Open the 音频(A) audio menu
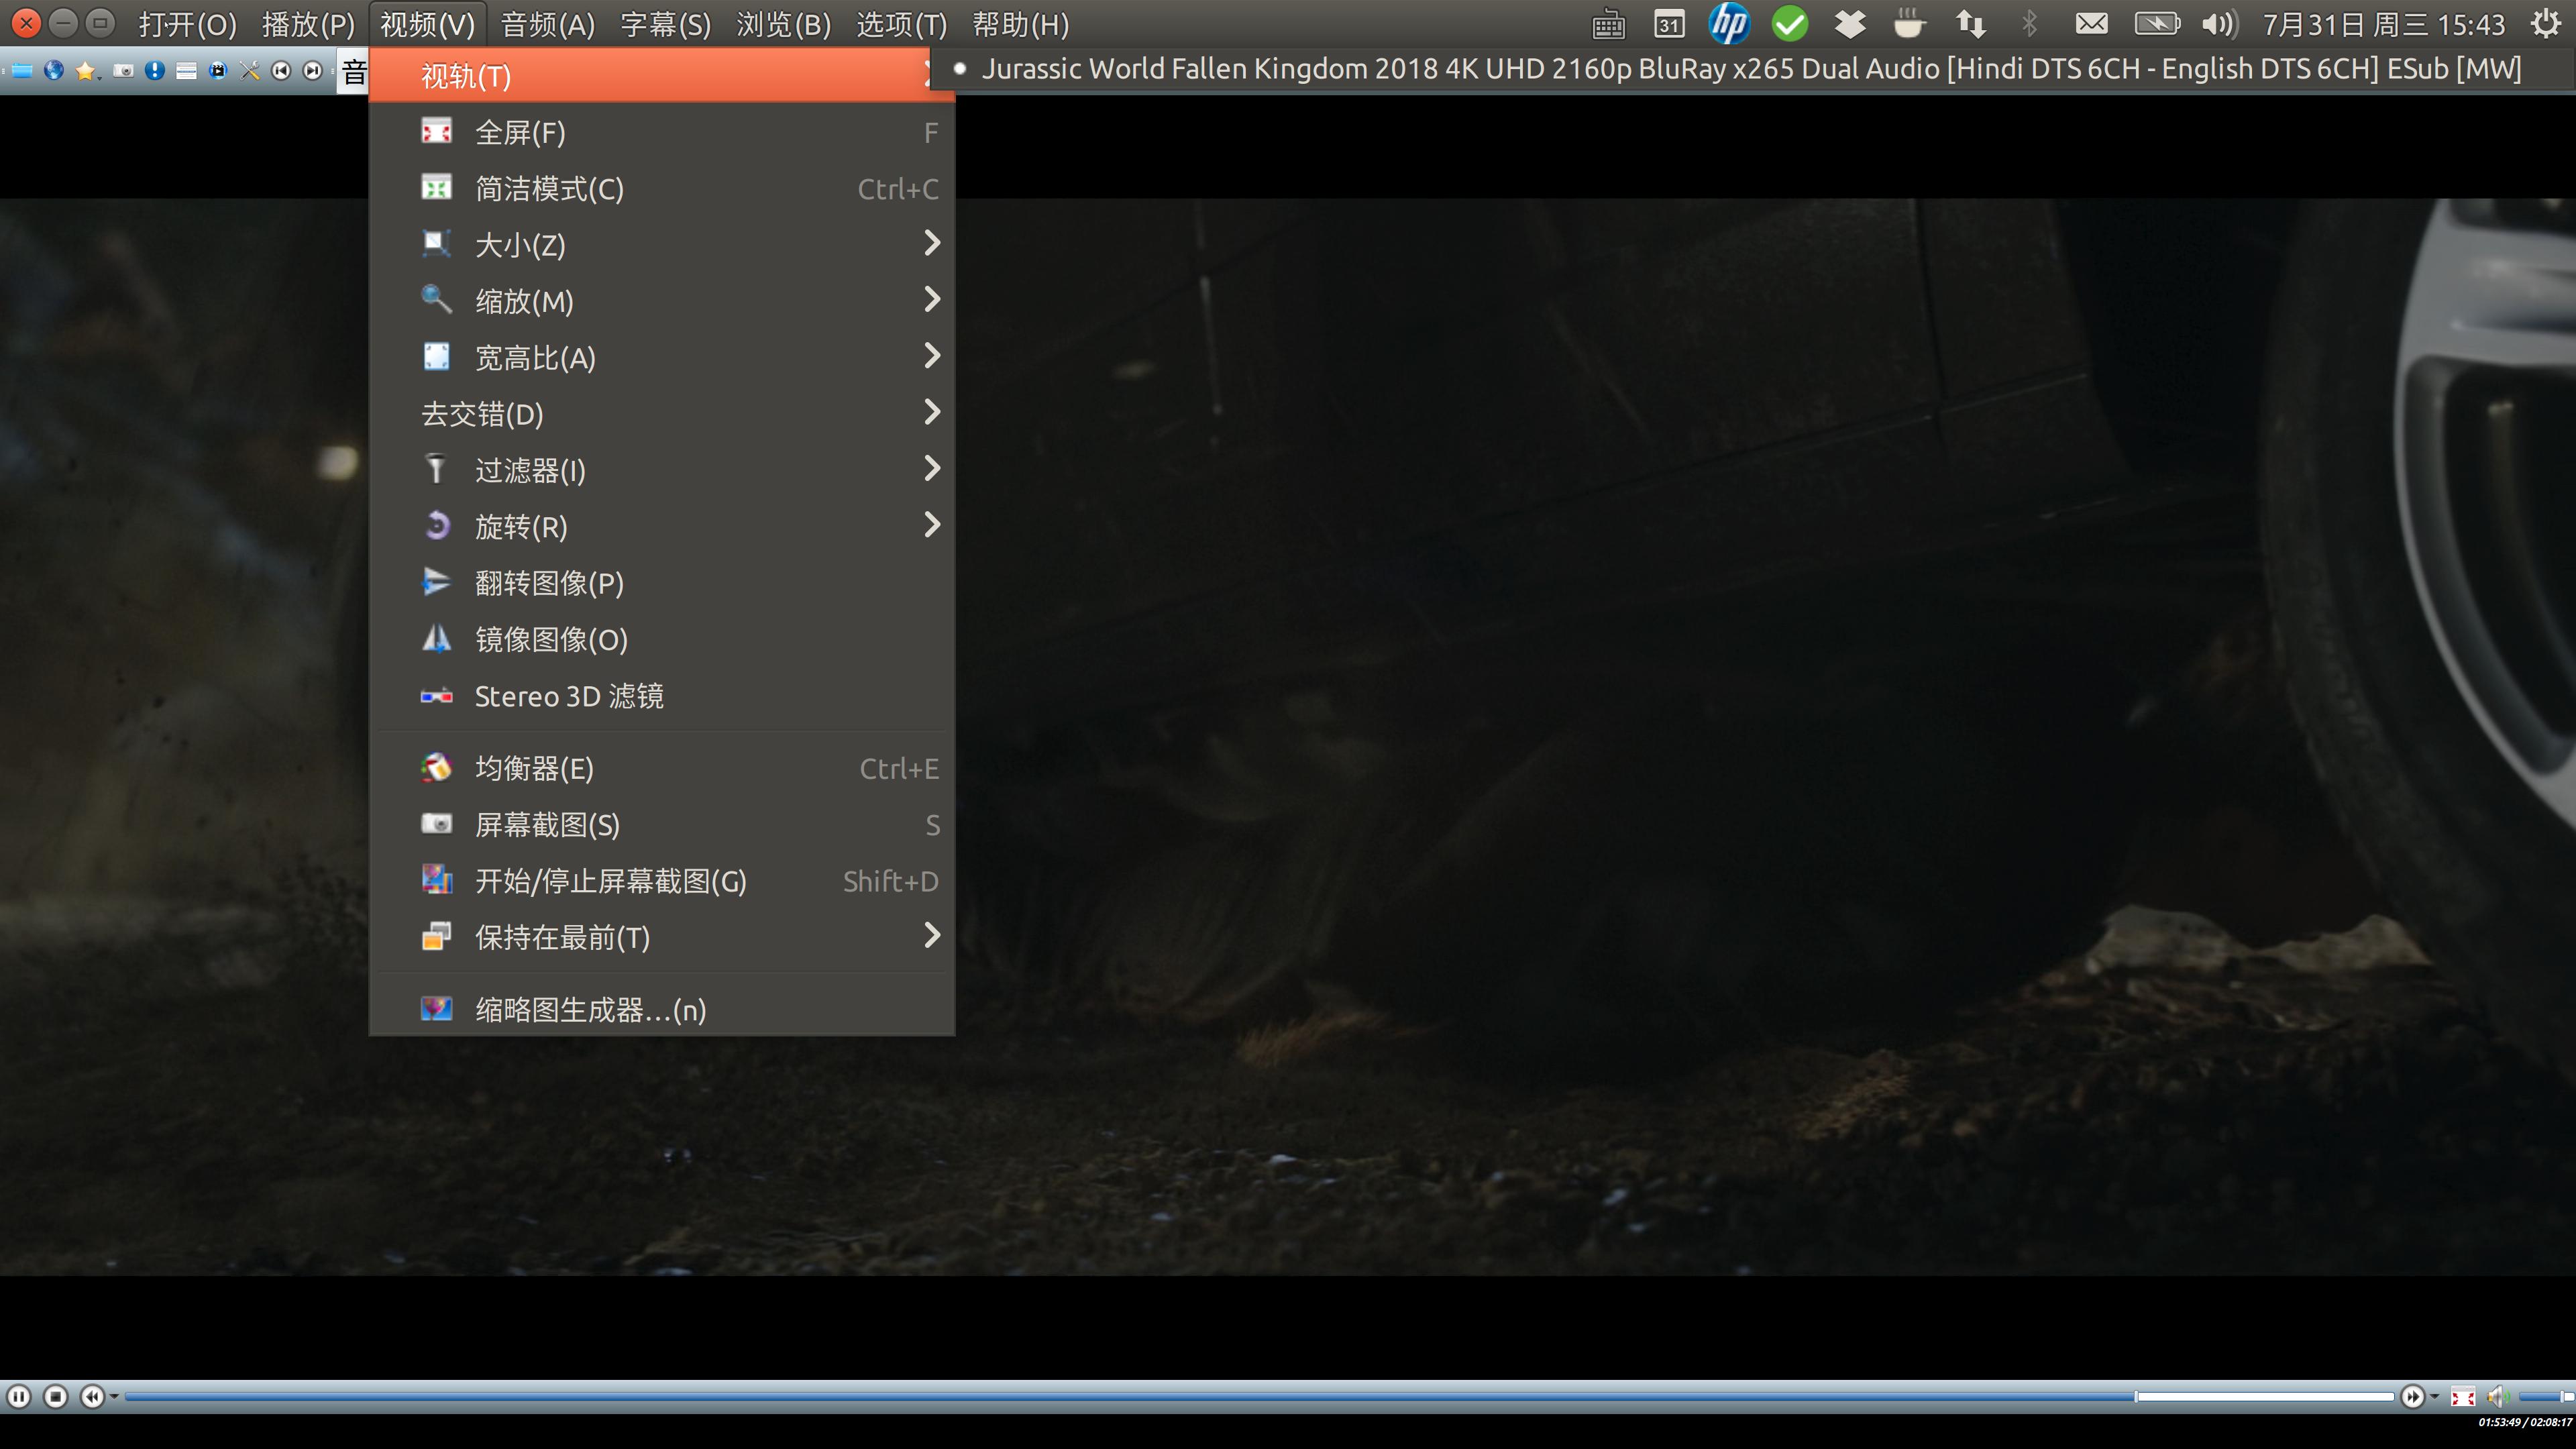 click(548, 24)
